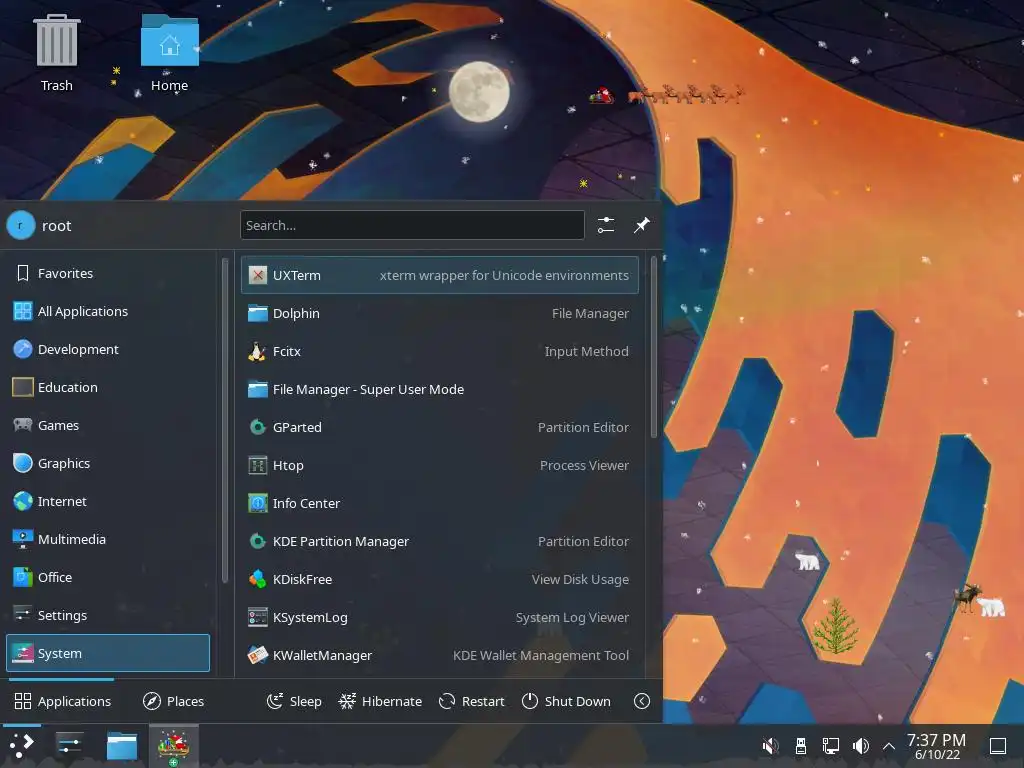Switch to the Places tab
The image size is (1024, 768).
pos(174,701)
